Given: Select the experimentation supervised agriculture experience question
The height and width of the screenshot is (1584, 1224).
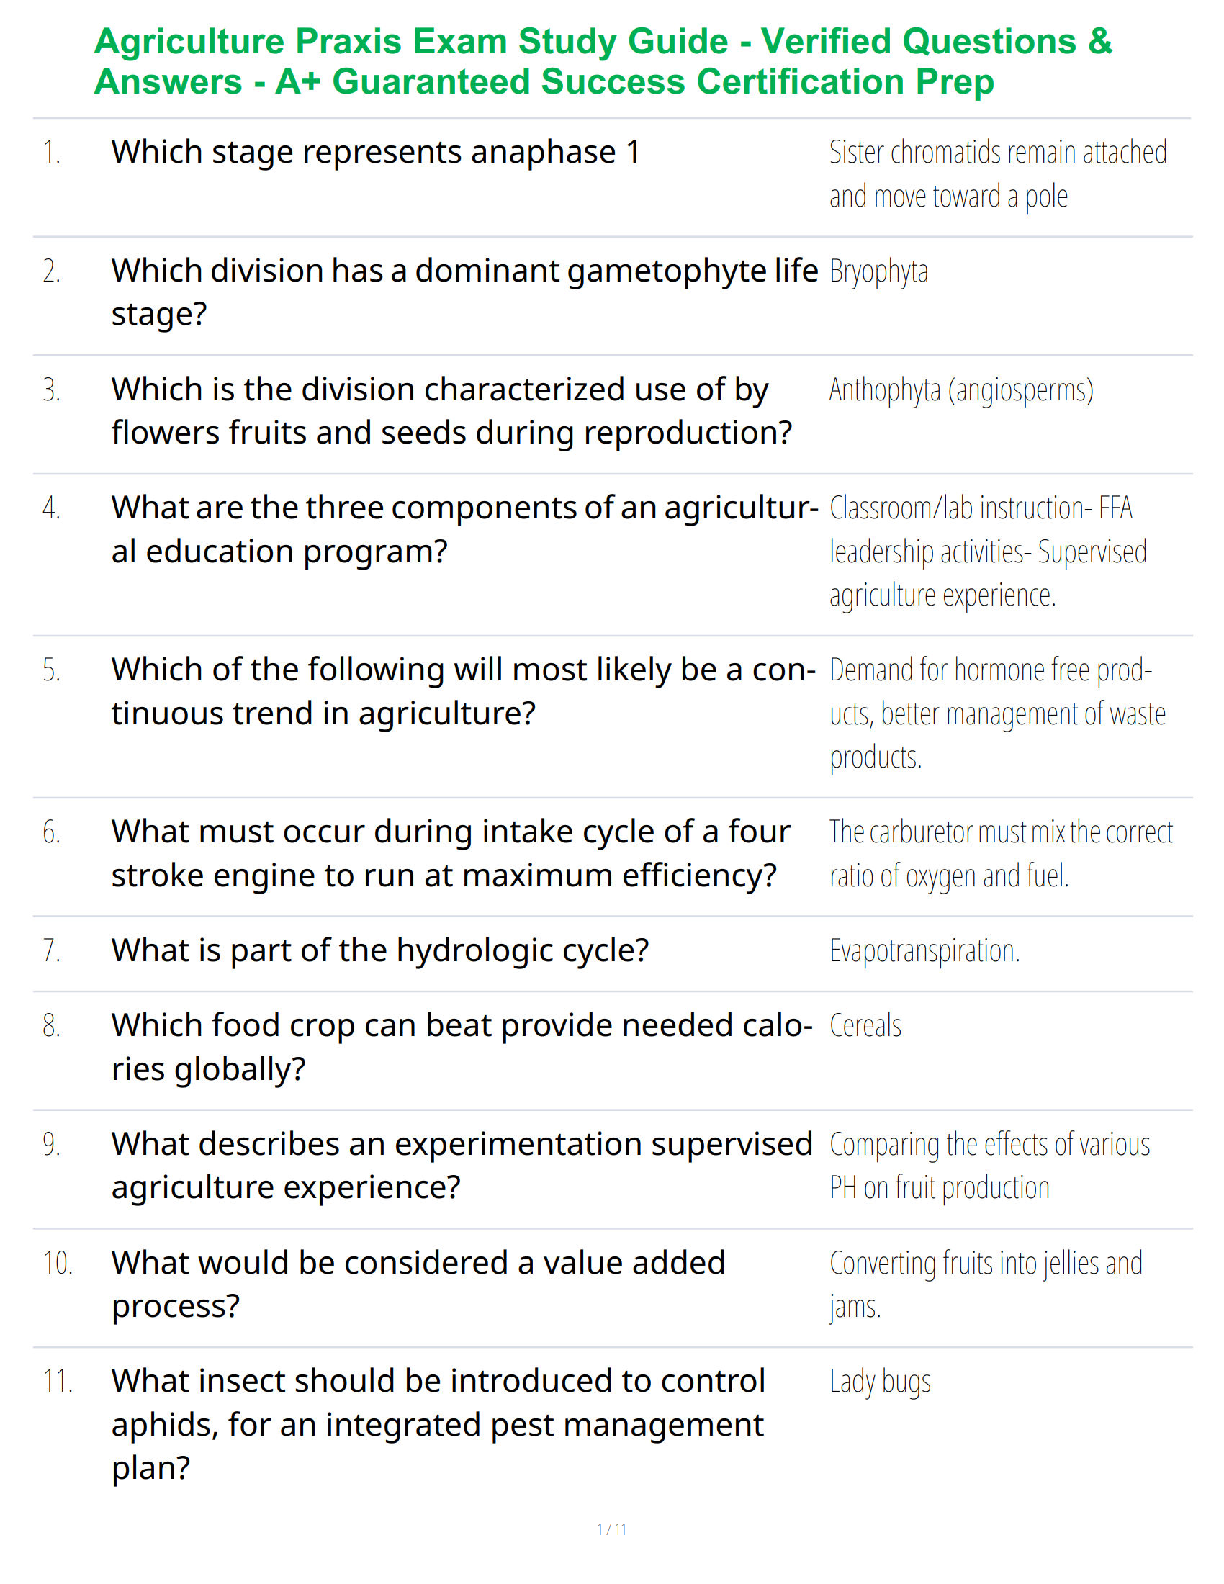Looking at the screenshot, I should (462, 1165).
